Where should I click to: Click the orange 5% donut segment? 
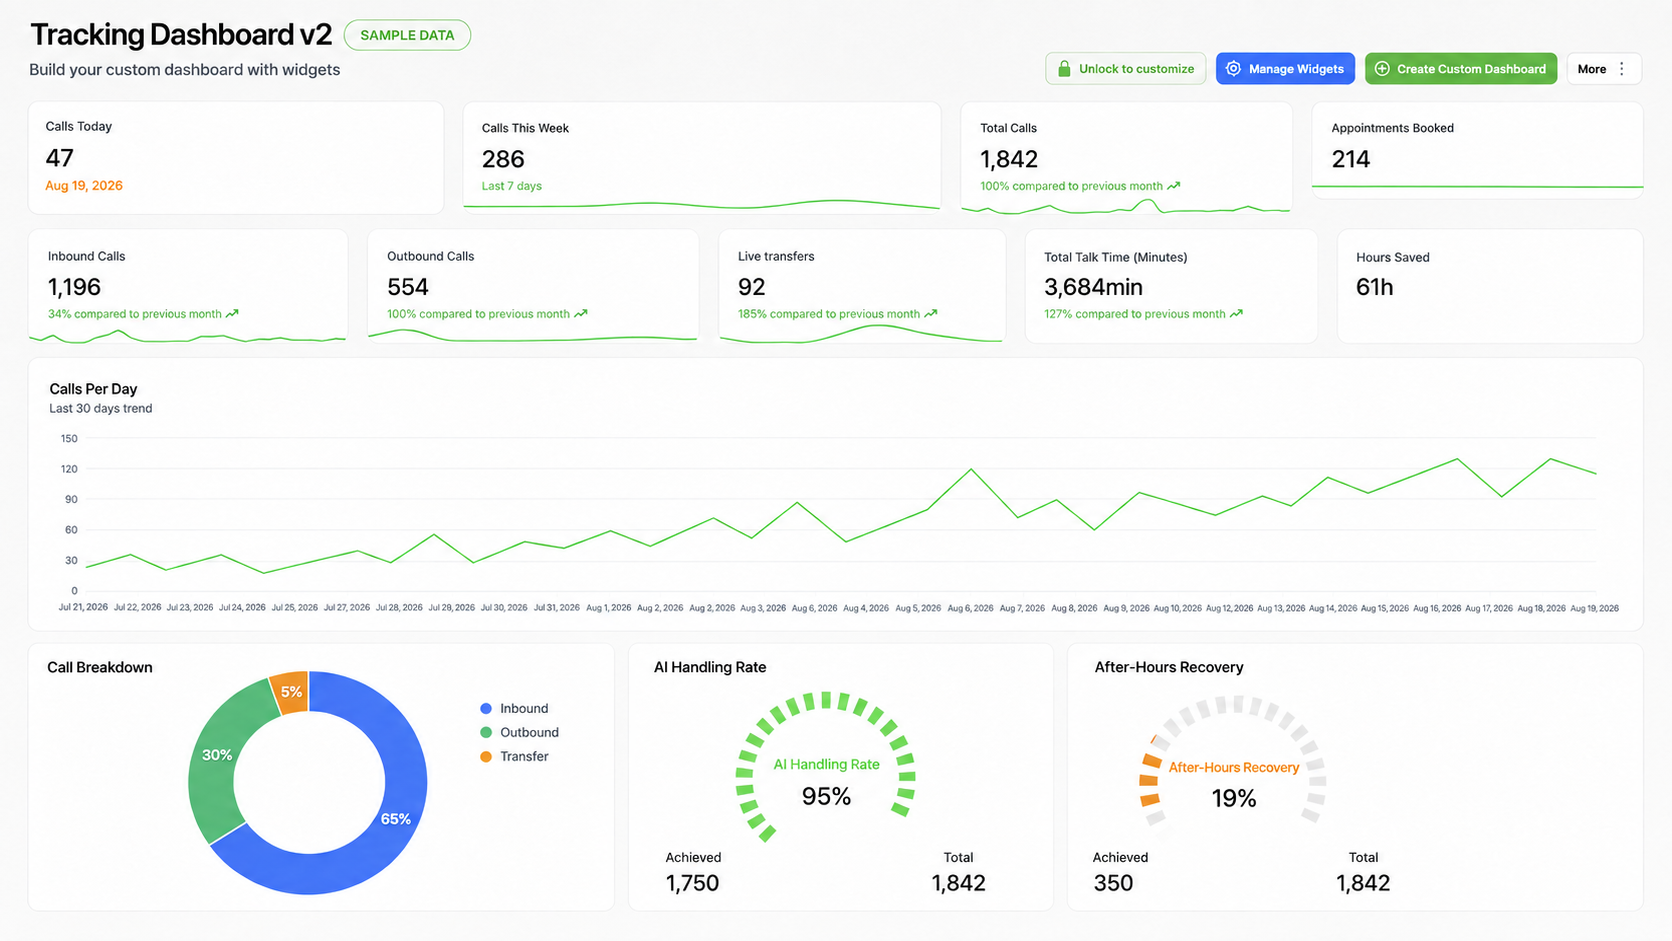pos(291,692)
